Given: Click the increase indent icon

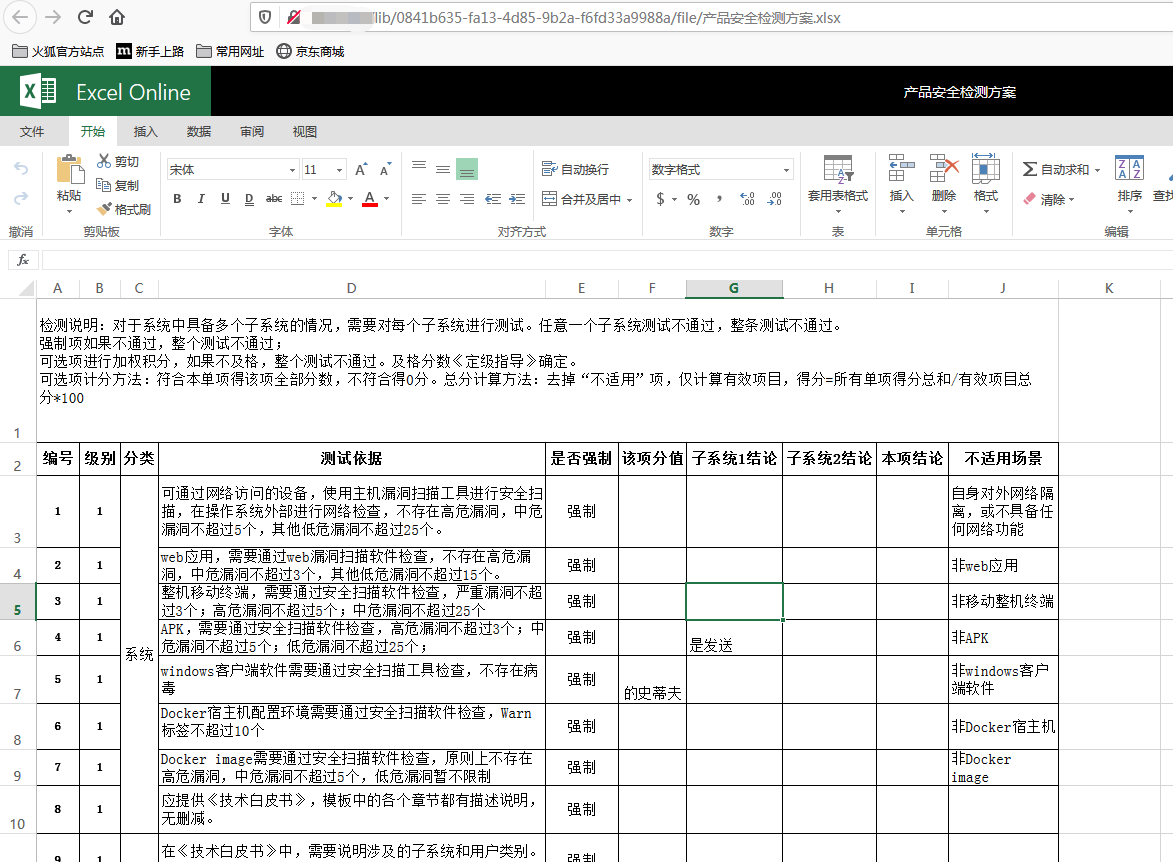Looking at the screenshot, I should point(516,199).
